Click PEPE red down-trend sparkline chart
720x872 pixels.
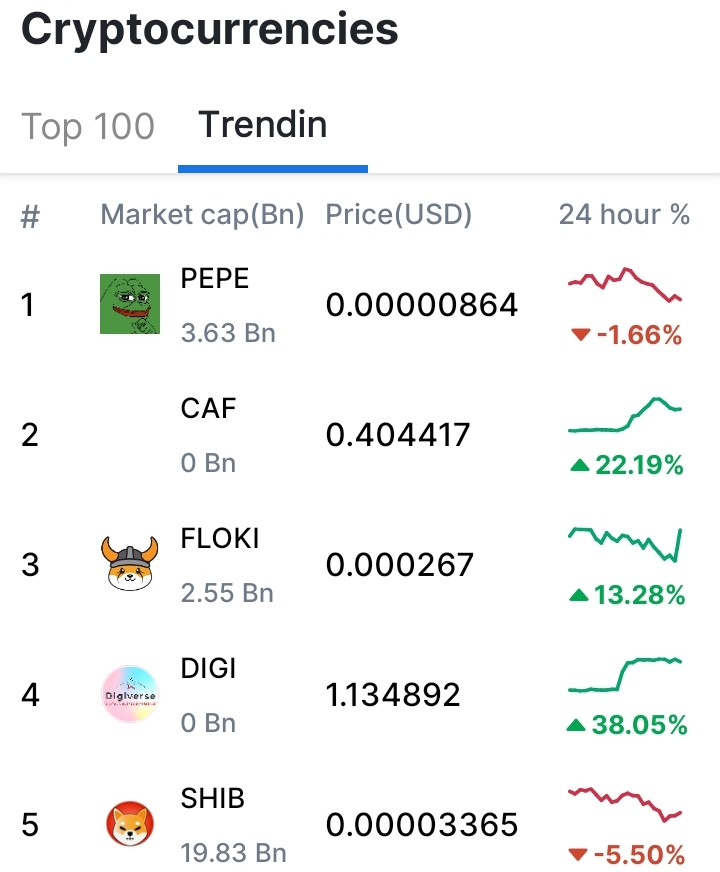click(x=625, y=285)
